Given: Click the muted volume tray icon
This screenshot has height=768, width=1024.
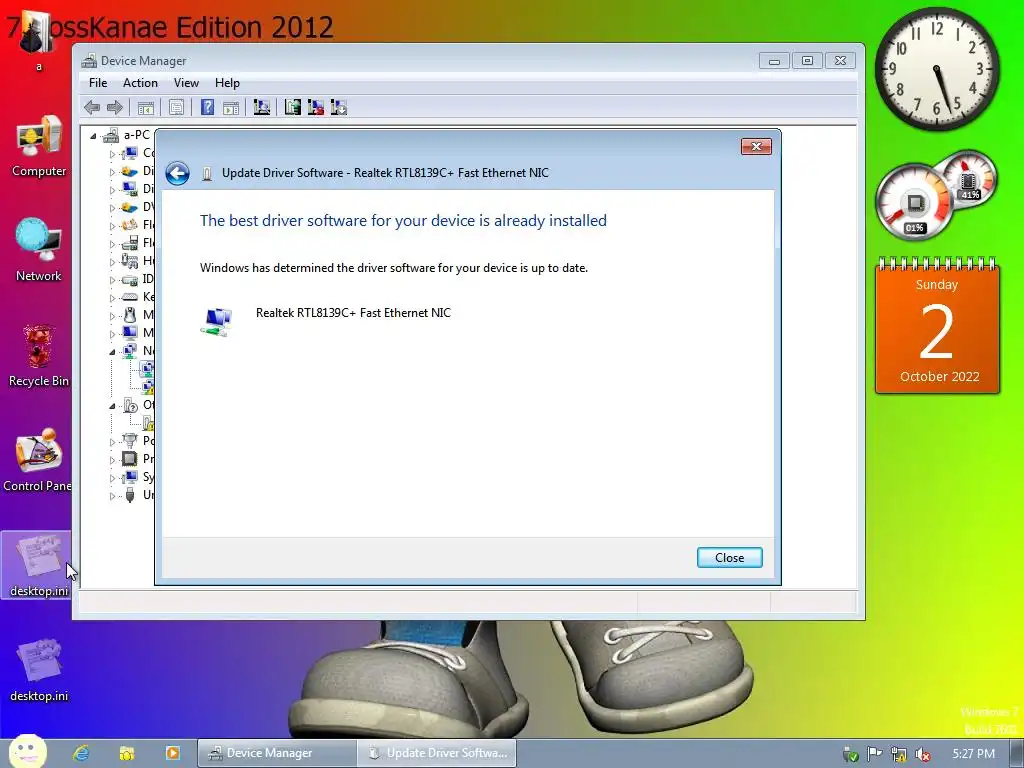Looking at the screenshot, I should [923, 755].
